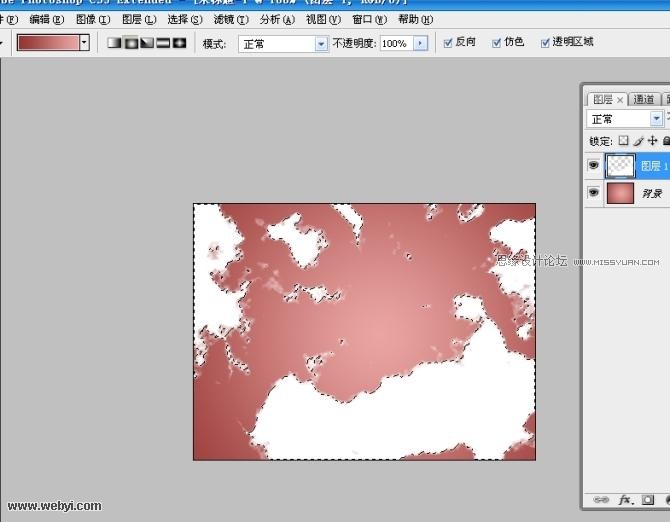
Task: Switch to the 通道 panel tab
Action: pos(644,100)
